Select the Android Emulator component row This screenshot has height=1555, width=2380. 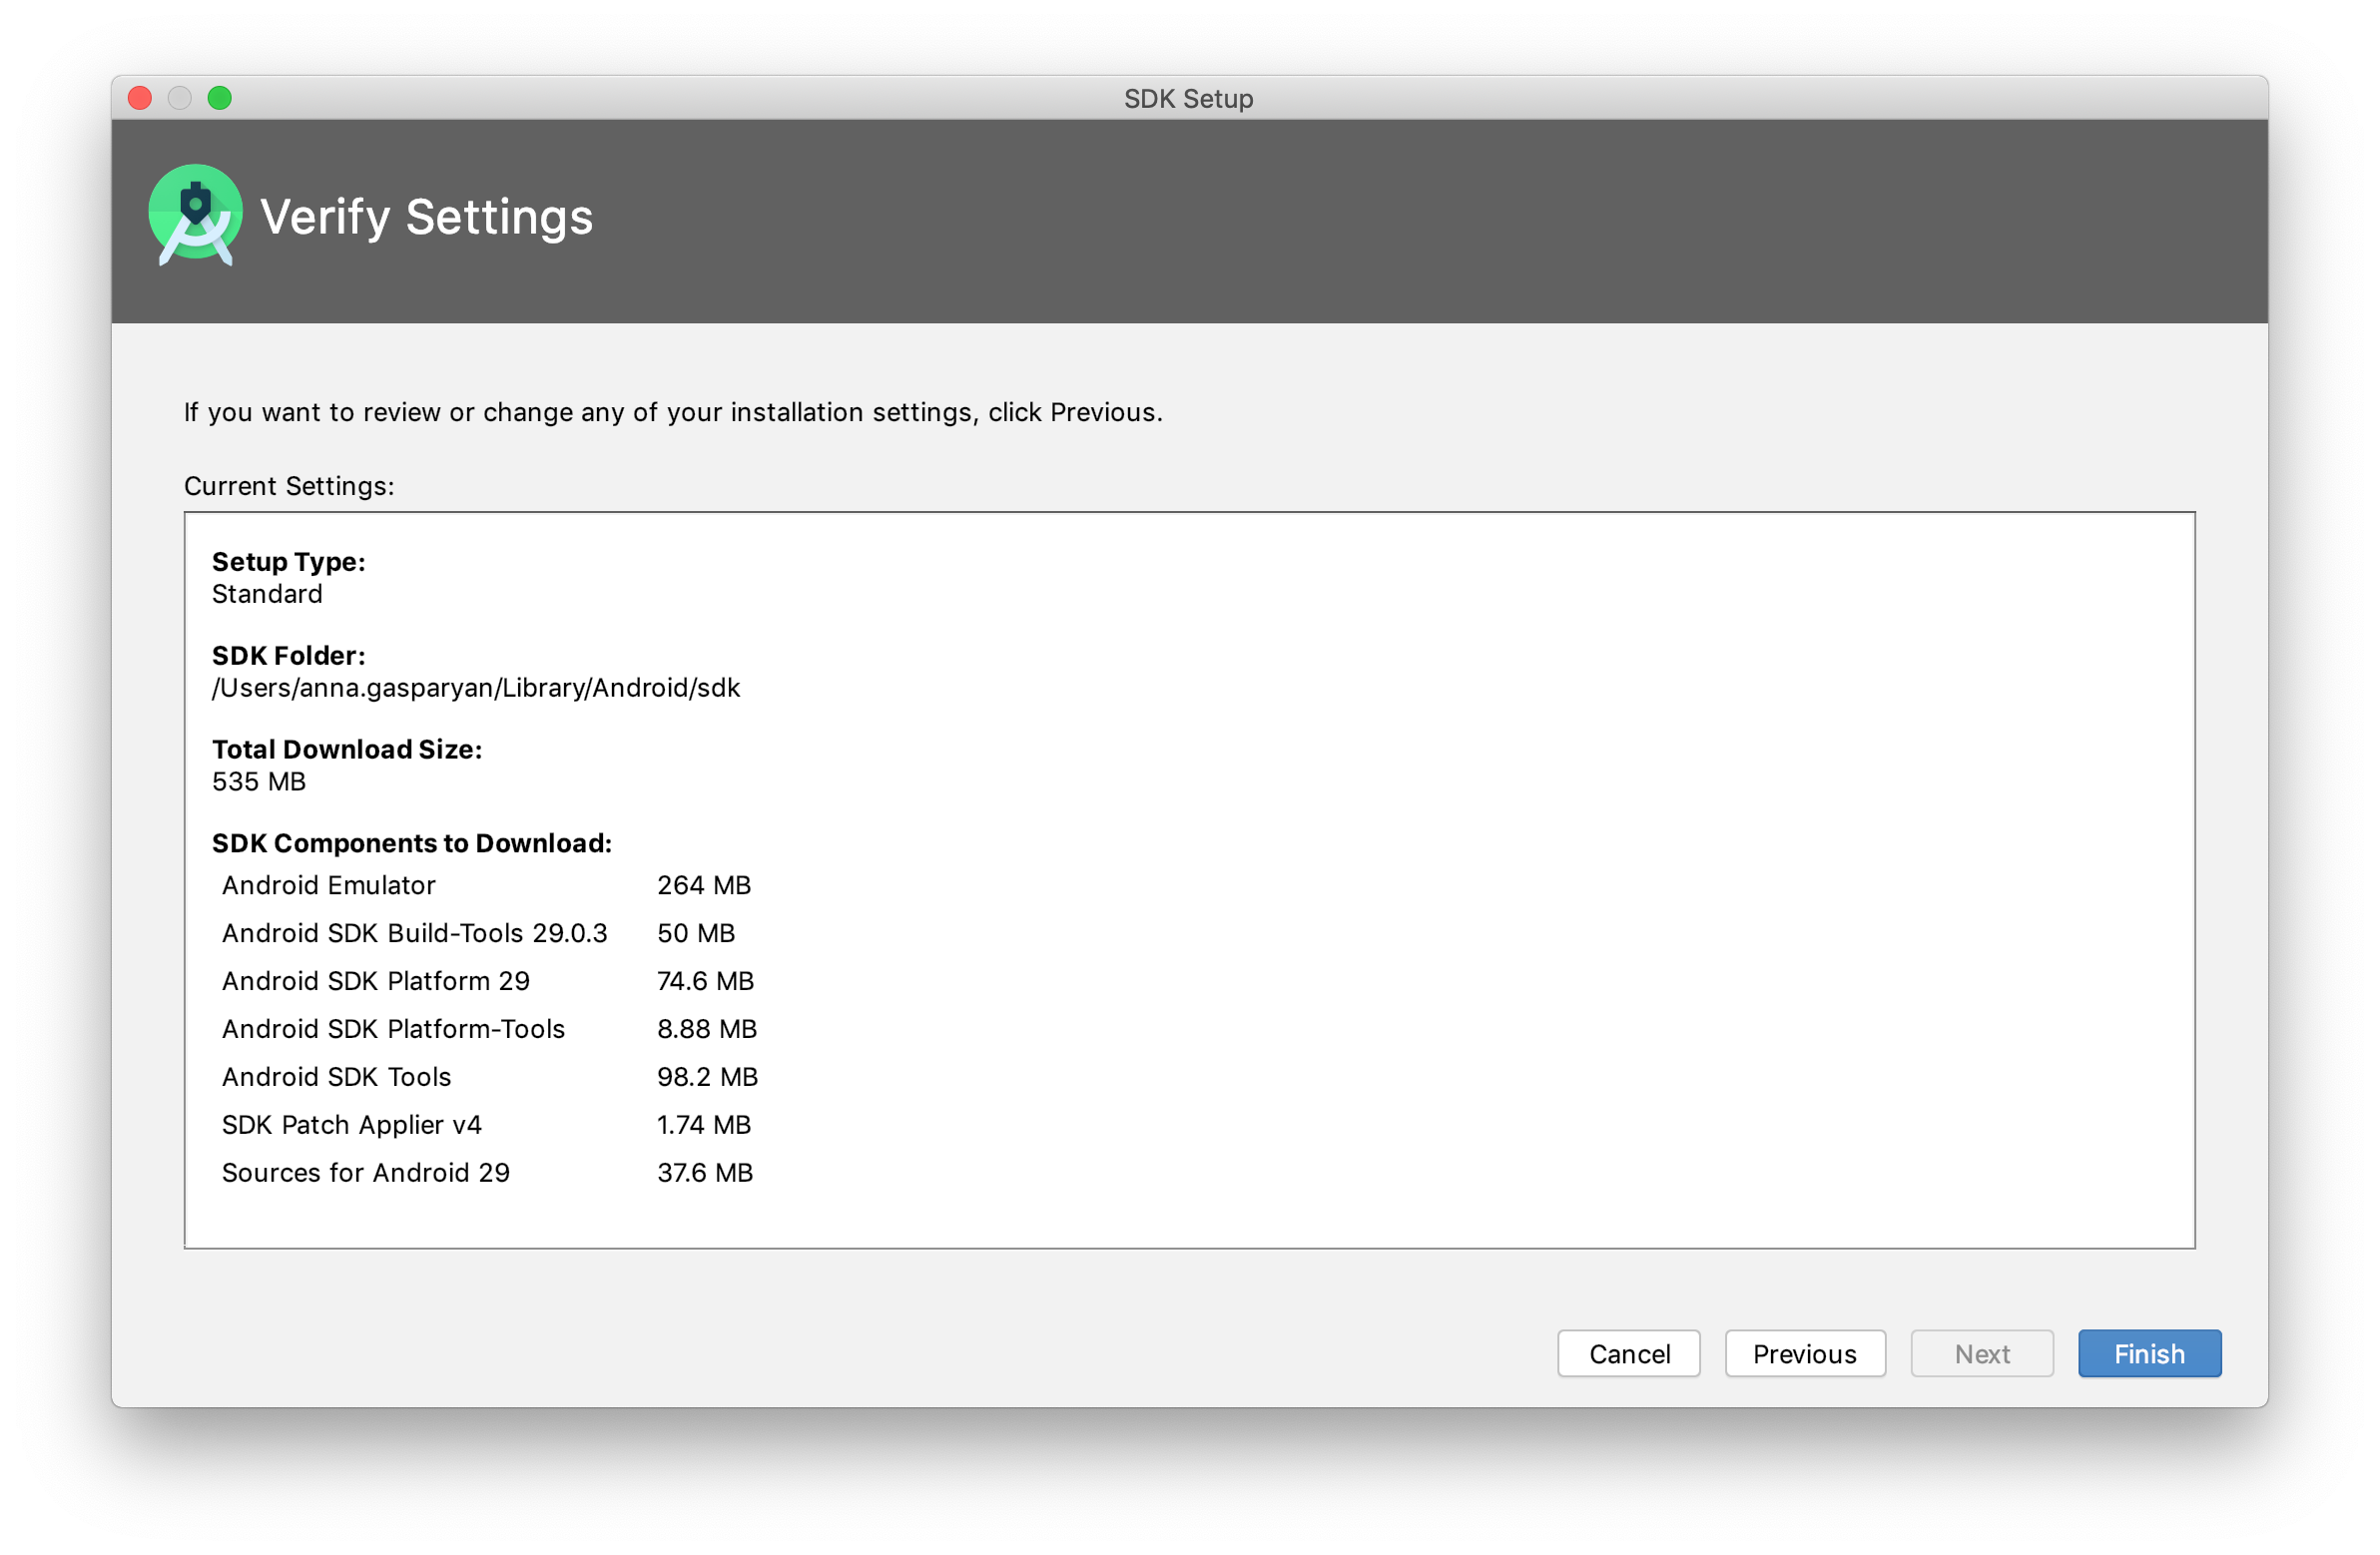tap(328, 885)
